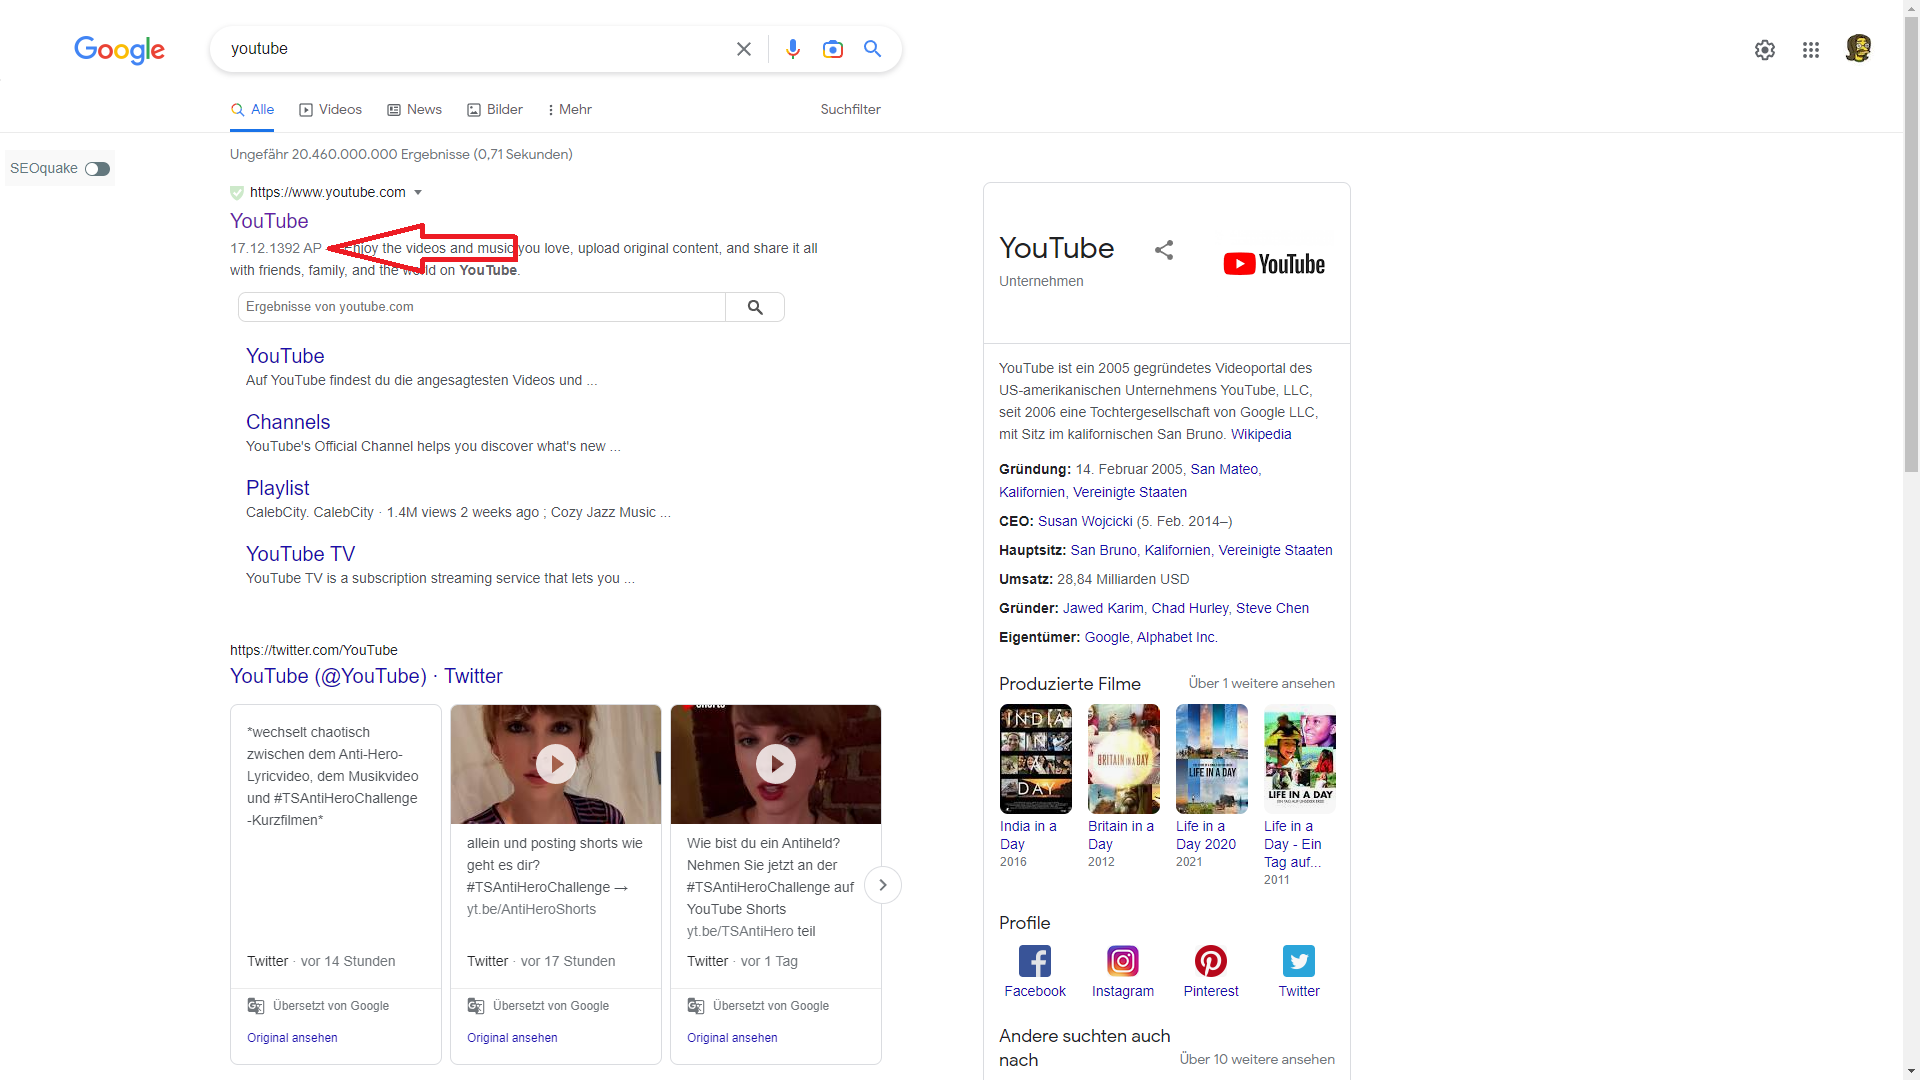Viewport: 1920px width, 1080px height.
Task: Click the scrollbar down arrow
Action: point(1911,1072)
